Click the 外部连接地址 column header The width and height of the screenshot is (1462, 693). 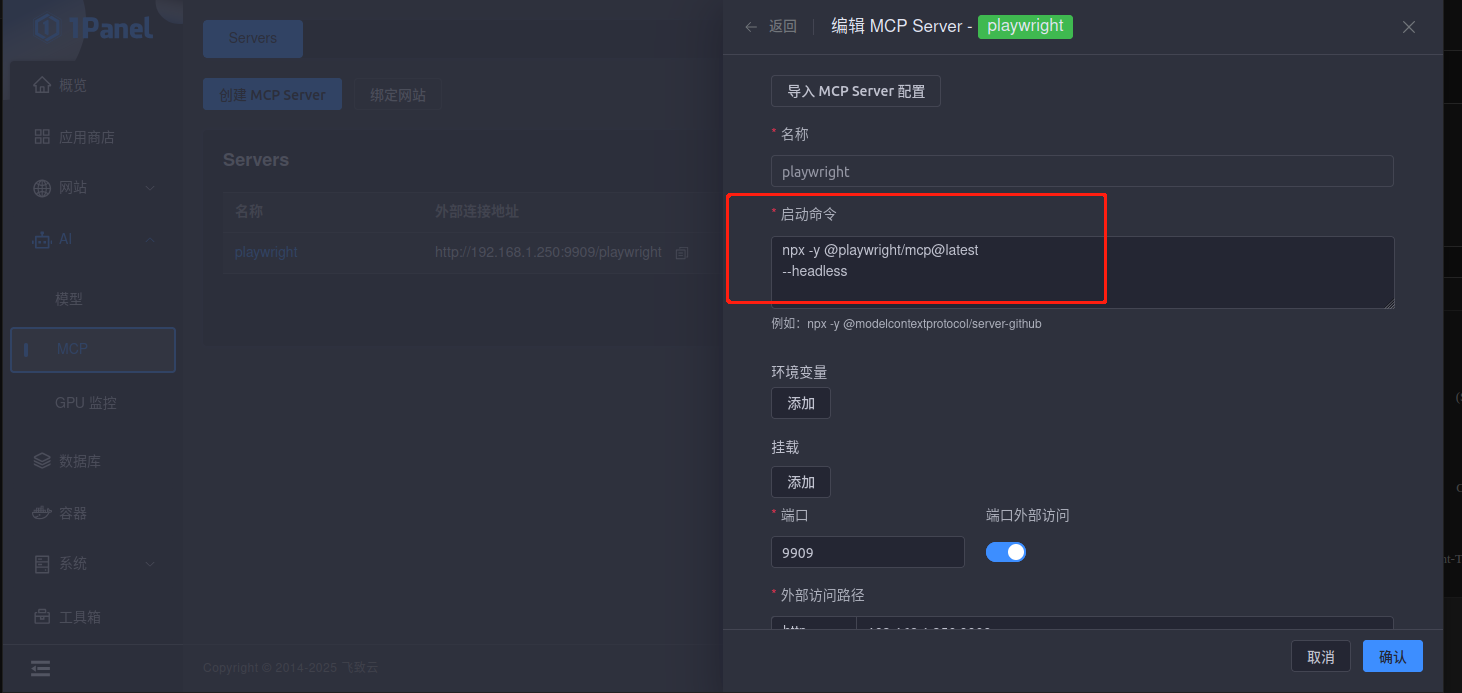click(476, 212)
